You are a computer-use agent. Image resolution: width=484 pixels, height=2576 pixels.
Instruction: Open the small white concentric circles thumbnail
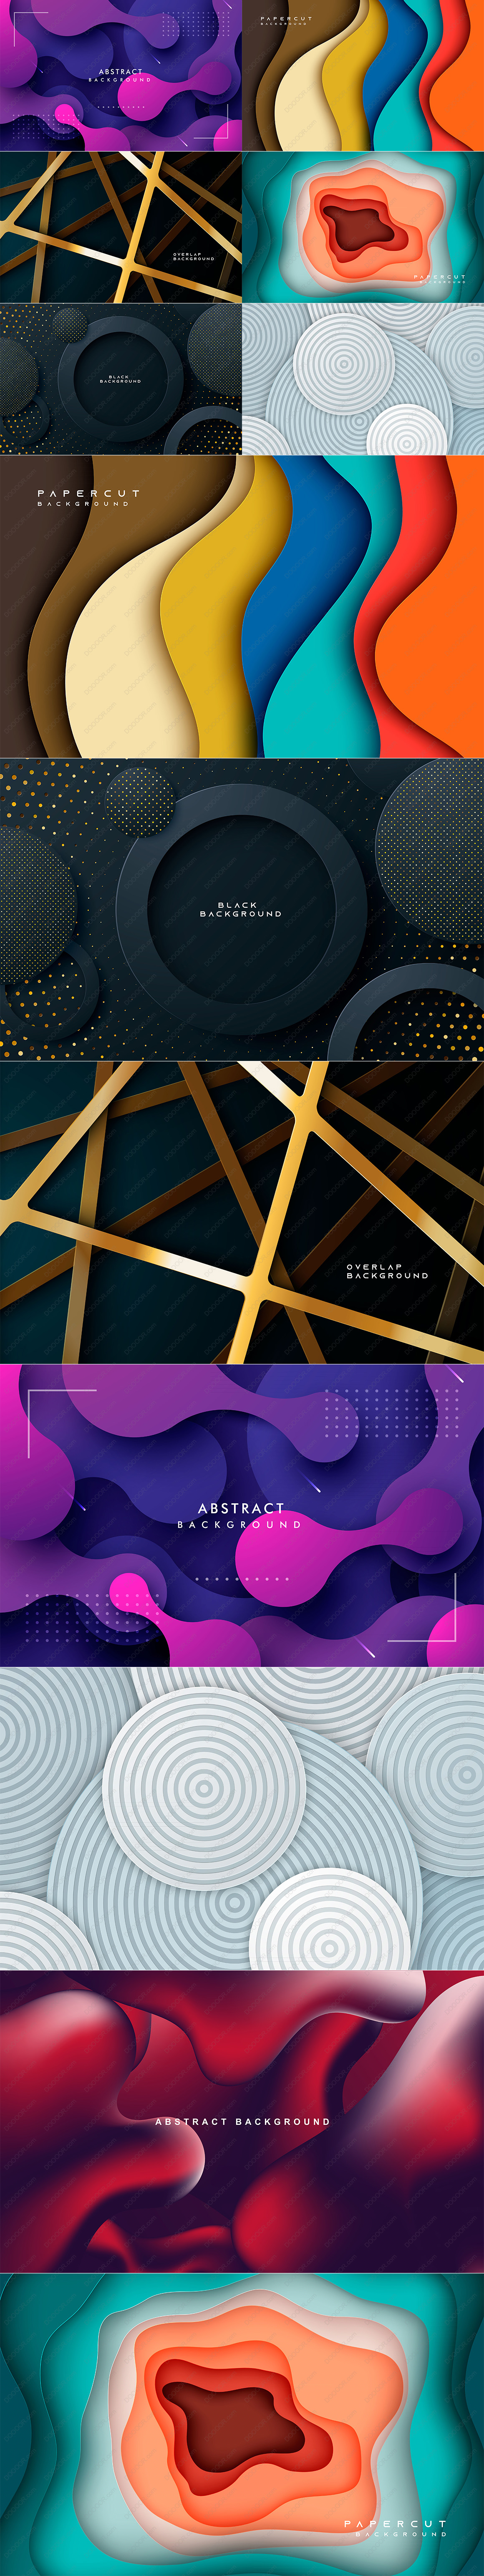(x=363, y=379)
